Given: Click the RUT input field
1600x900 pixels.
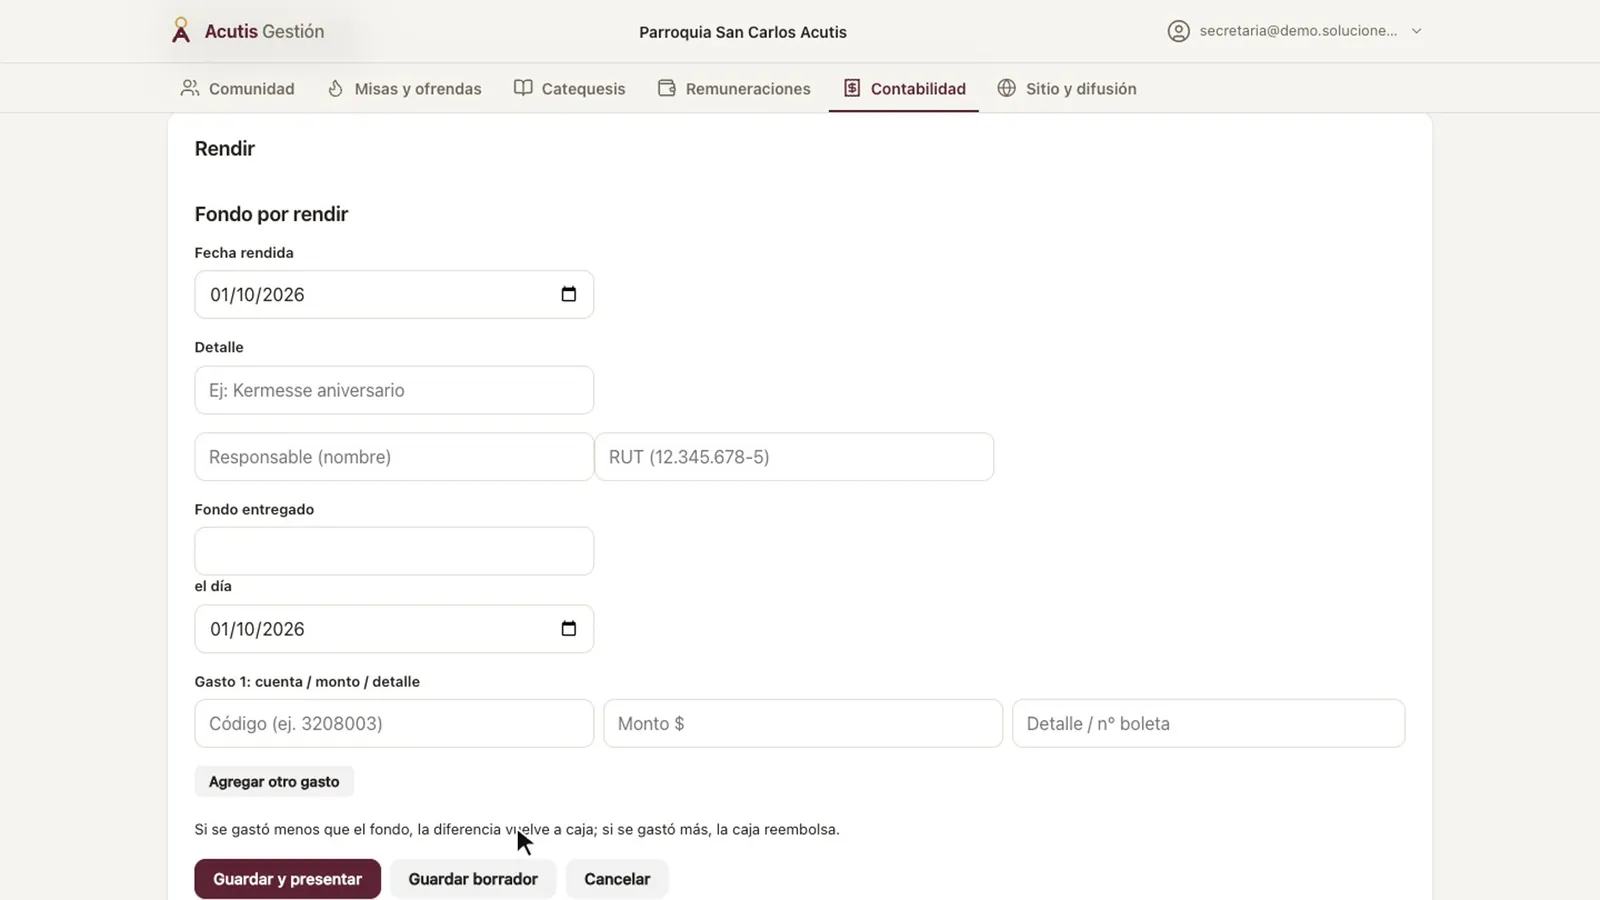Looking at the screenshot, I should [x=794, y=457].
